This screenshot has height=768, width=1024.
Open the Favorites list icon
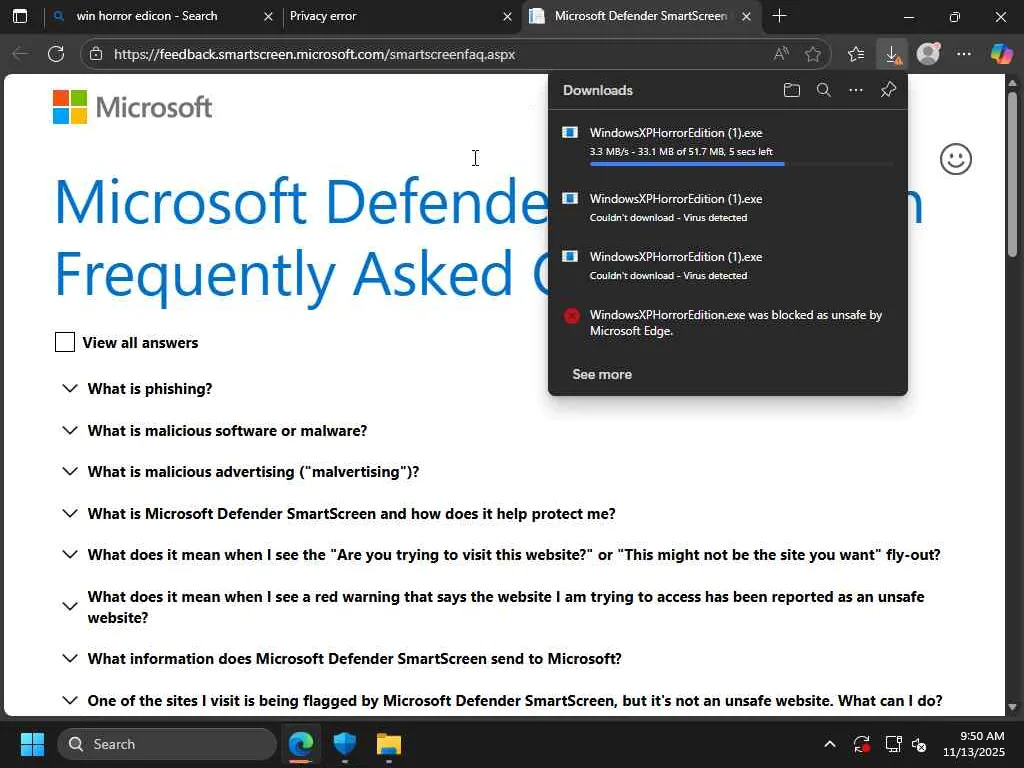(x=856, y=54)
